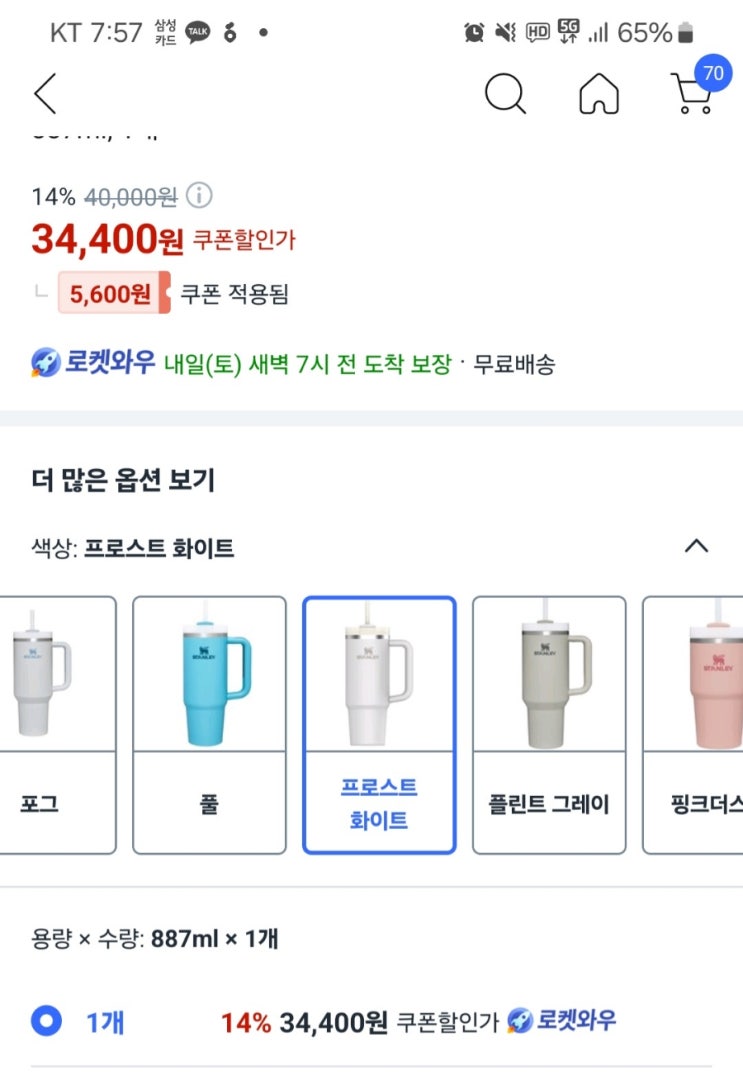The width and height of the screenshot is (743, 1080).
Task: Tap the 더 많은 옵션 보기 heading
Action: coord(124,481)
